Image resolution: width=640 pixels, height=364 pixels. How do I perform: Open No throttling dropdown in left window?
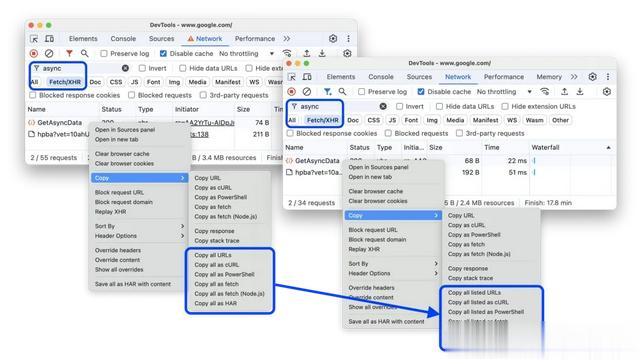pyautogui.click(x=246, y=53)
